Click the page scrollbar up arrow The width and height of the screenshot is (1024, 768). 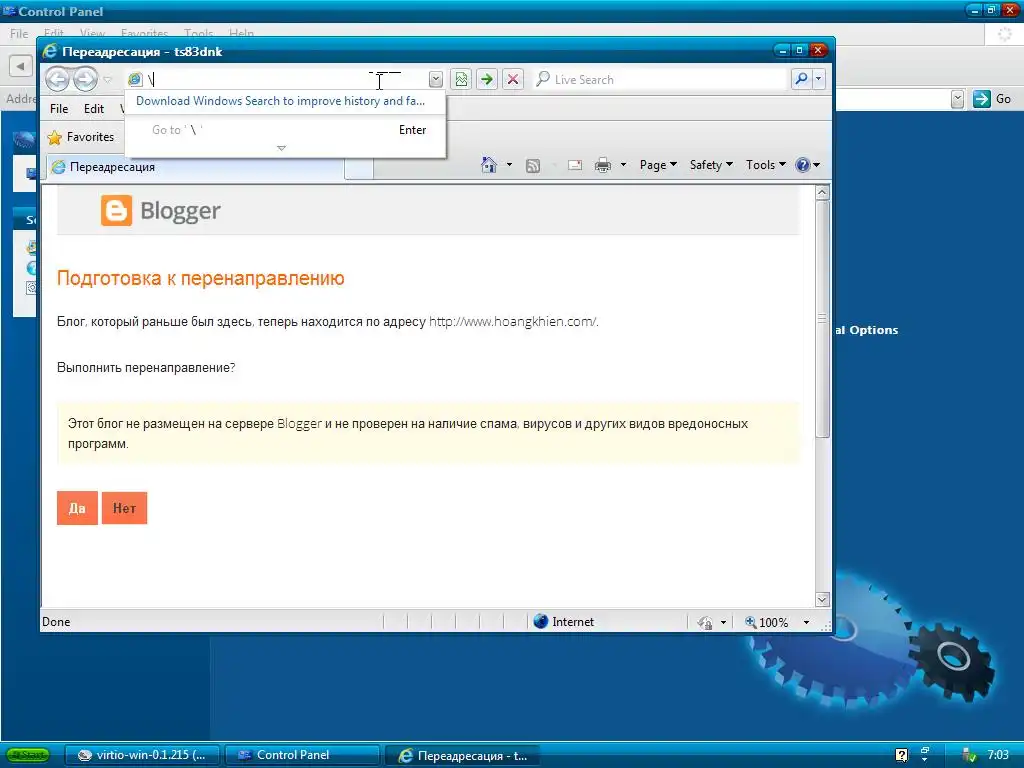point(822,193)
